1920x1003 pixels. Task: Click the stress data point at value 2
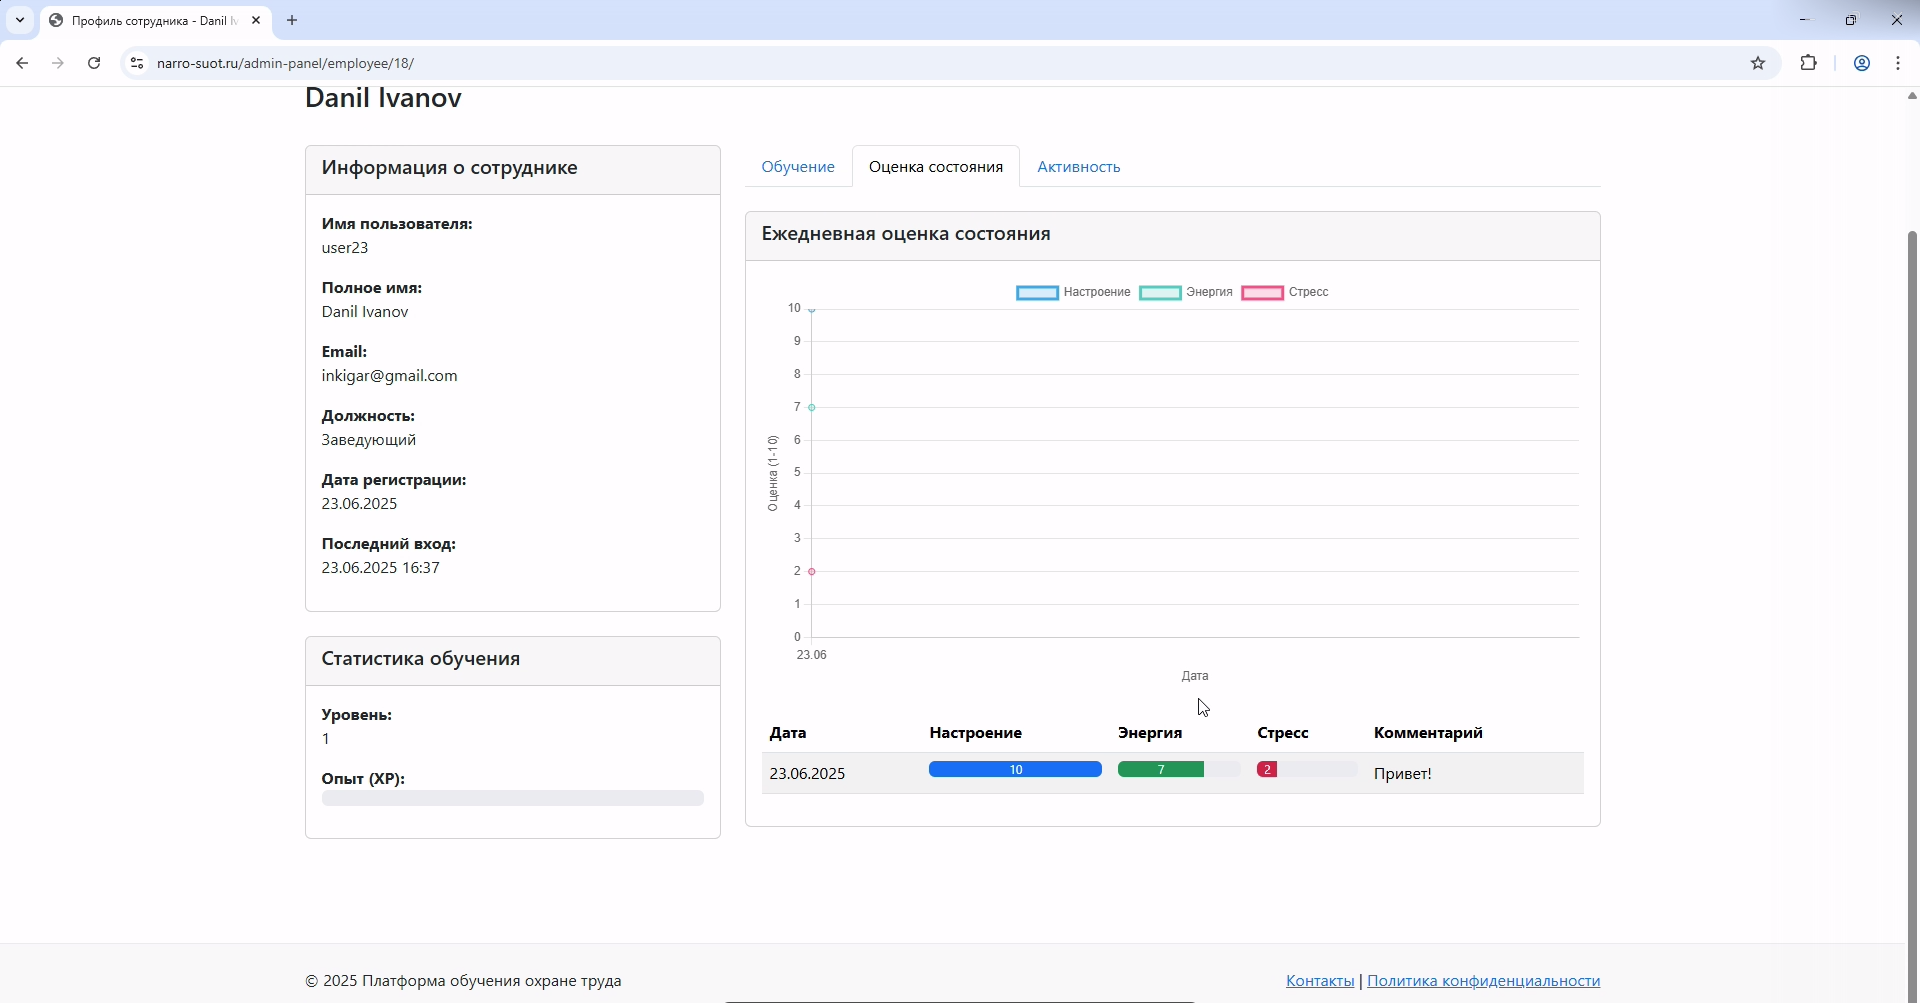(812, 572)
